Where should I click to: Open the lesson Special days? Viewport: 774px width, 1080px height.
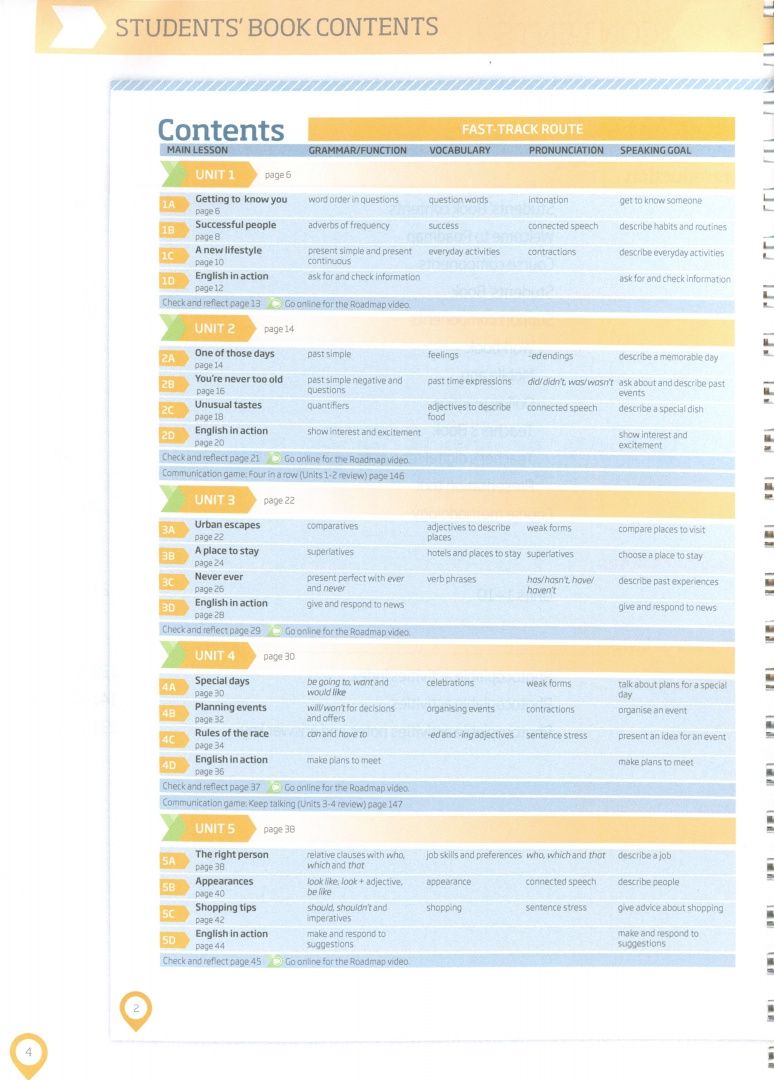pos(222,681)
